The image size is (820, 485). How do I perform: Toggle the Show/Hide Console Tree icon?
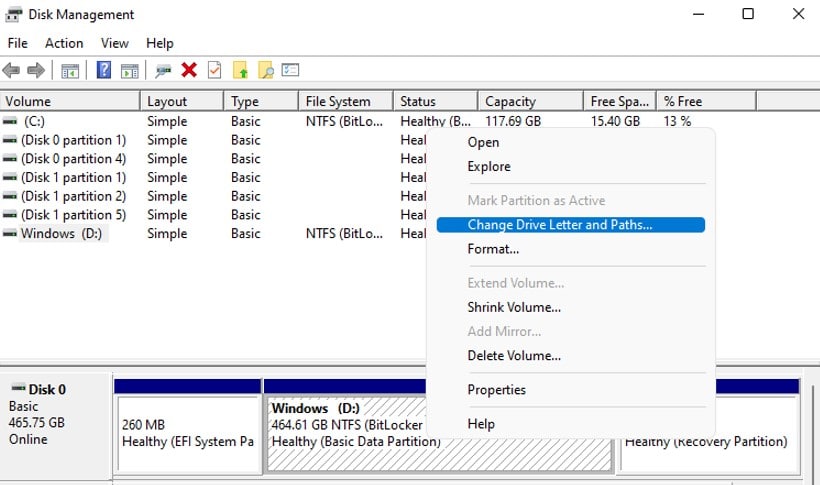(70, 71)
